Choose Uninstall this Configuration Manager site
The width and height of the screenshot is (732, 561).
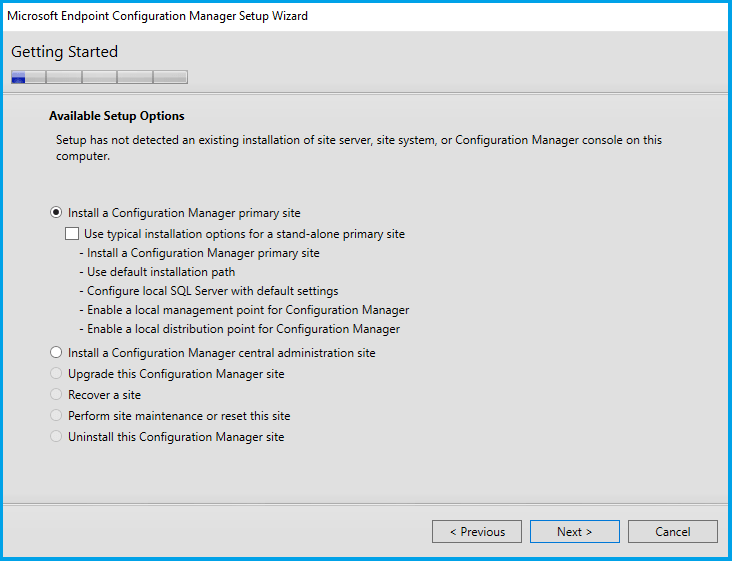click(x=56, y=437)
